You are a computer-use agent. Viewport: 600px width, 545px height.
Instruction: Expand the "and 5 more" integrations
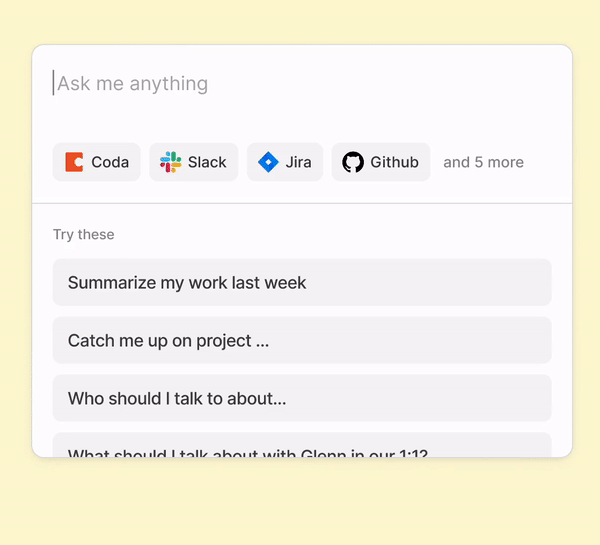pyautogui.click(x=483, y=162)
